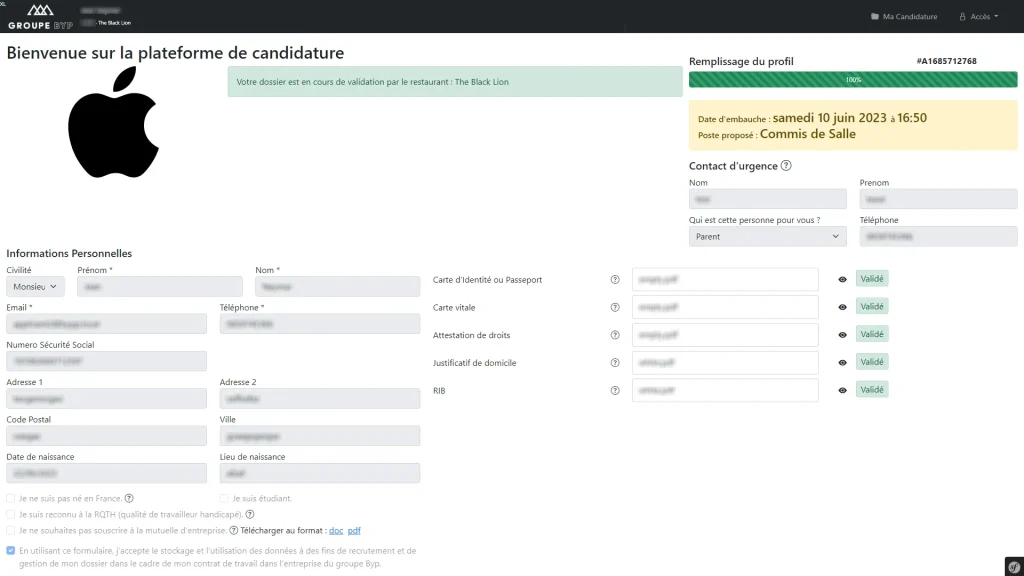1024x576 pixels.
Task: Click the help icon for Justificatif de domicile
Action: 615,363
